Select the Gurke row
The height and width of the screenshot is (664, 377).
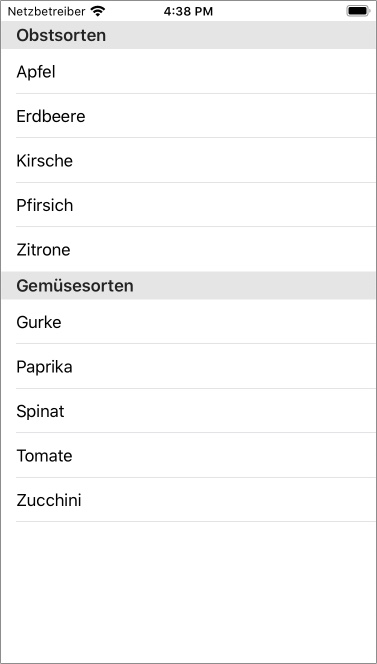click(188, 322)
